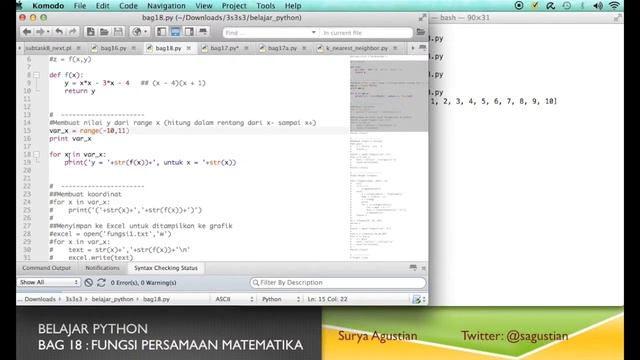Open the Notifications tab
The height and width of the screenshot is (360, 640).
click(102, 268)
